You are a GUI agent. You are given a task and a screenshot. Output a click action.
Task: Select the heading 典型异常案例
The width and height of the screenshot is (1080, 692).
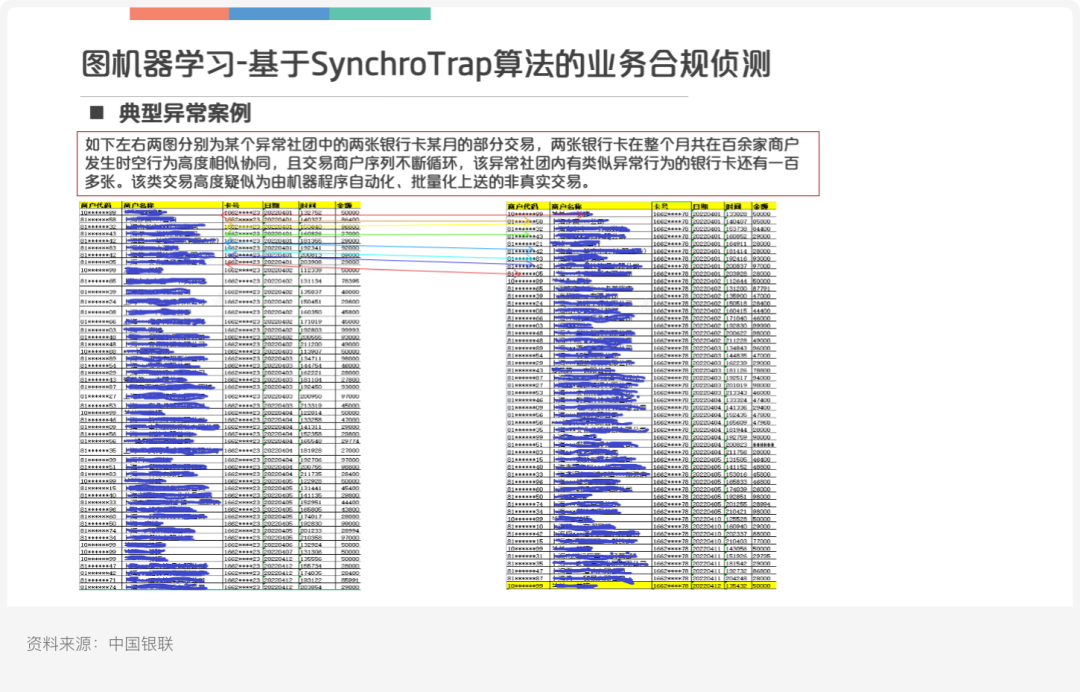(185, 113)
